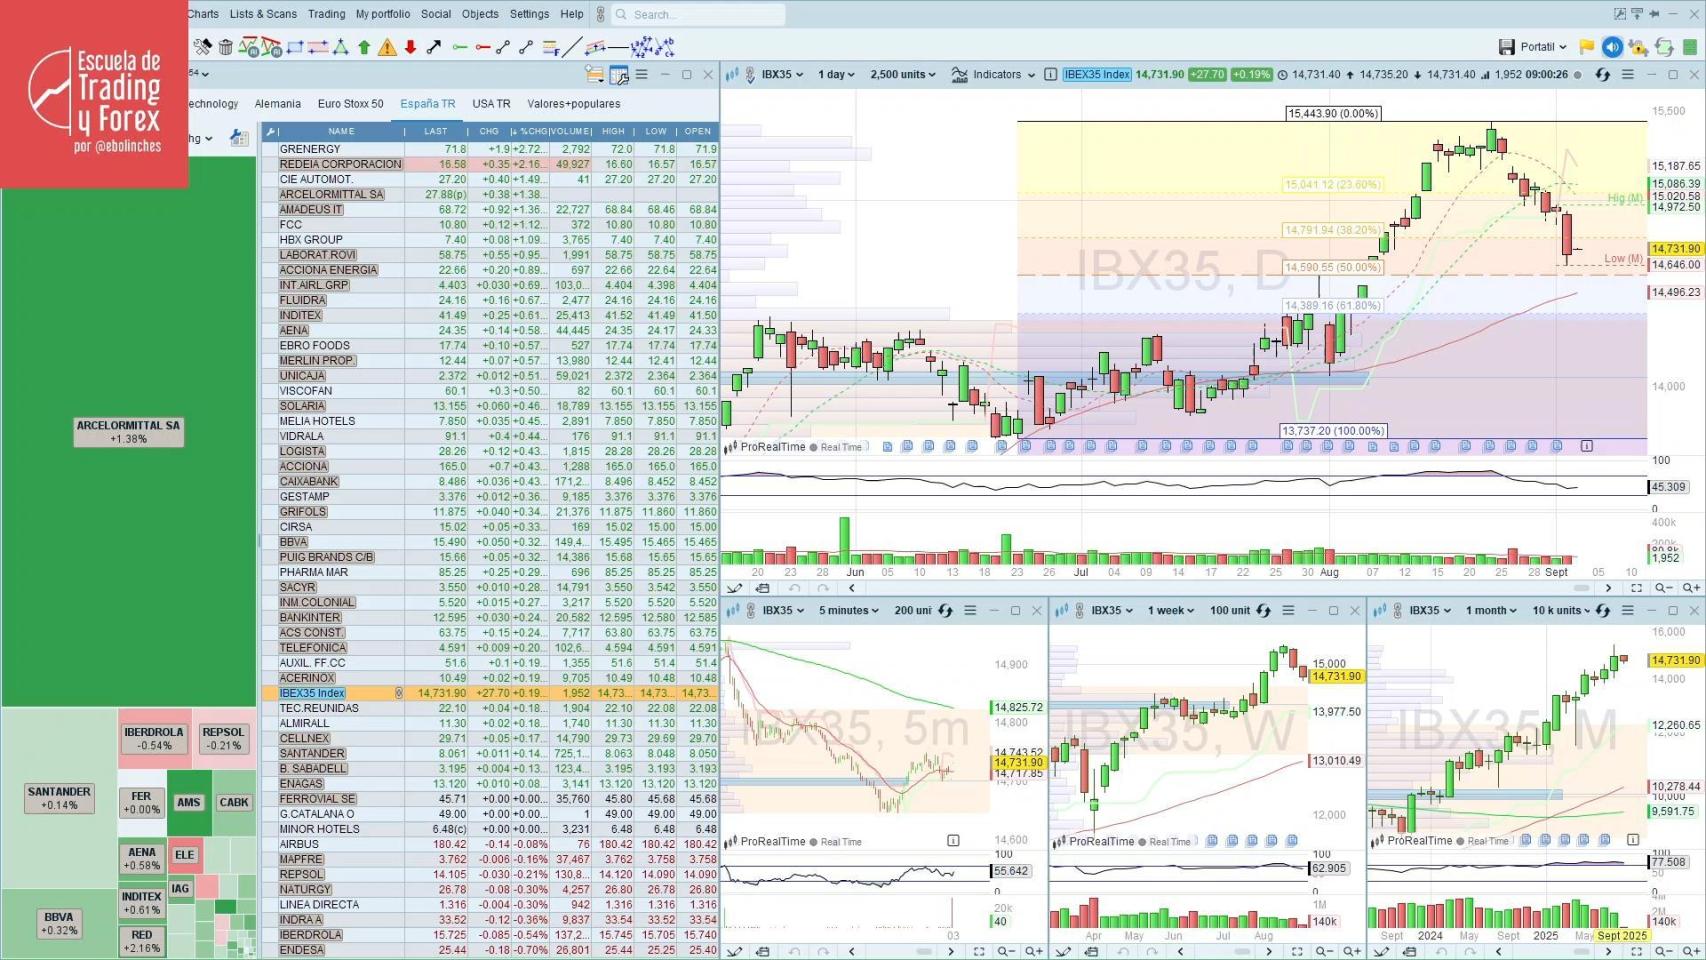This screenshot has width=1706, height=960.
Task: Open the 5 minutes timeframe dropdown
Action: pyautogui.click(x=849, y=610)
